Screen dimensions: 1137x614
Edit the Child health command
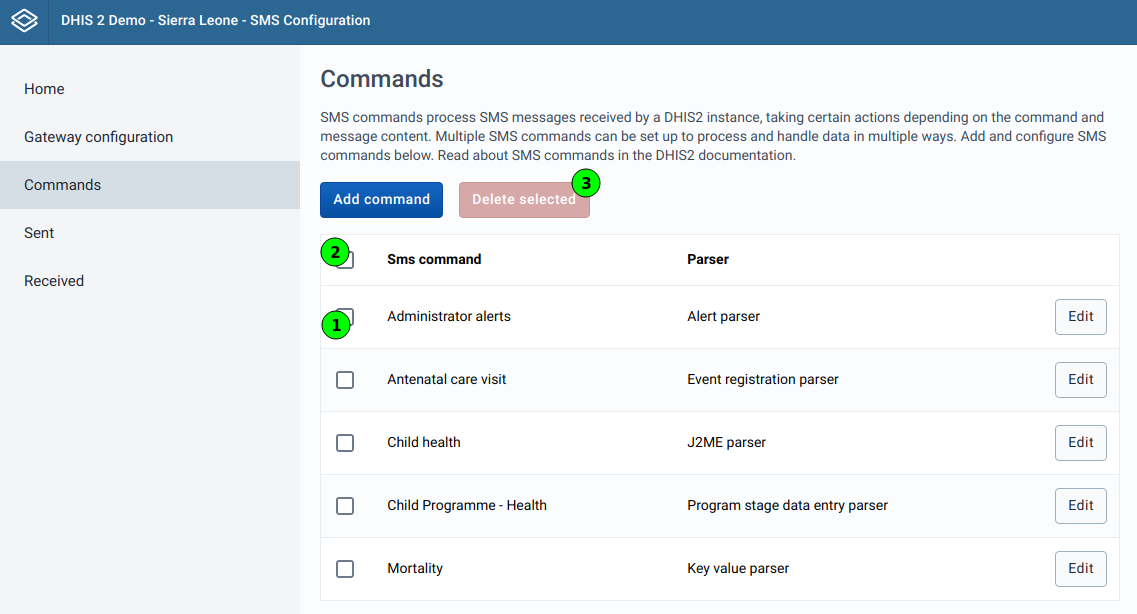[1080, 442]
